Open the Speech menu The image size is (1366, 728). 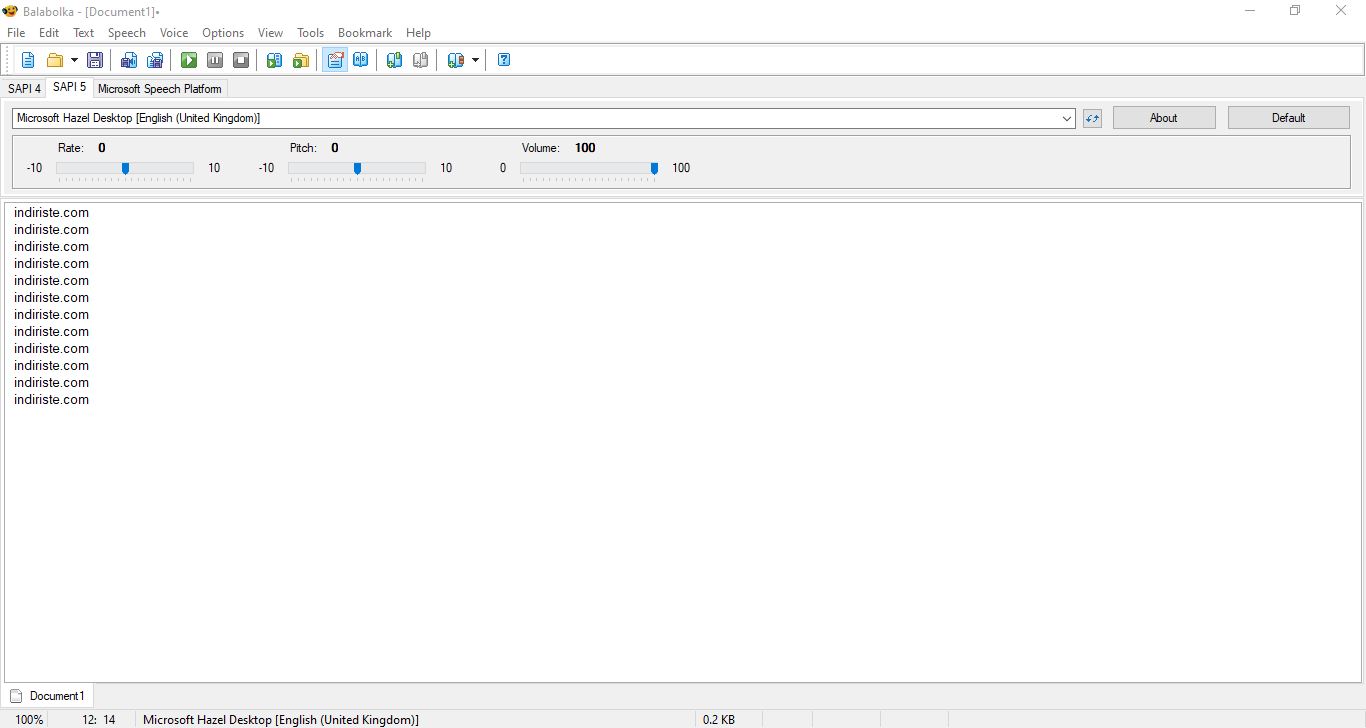pos(127,33)
